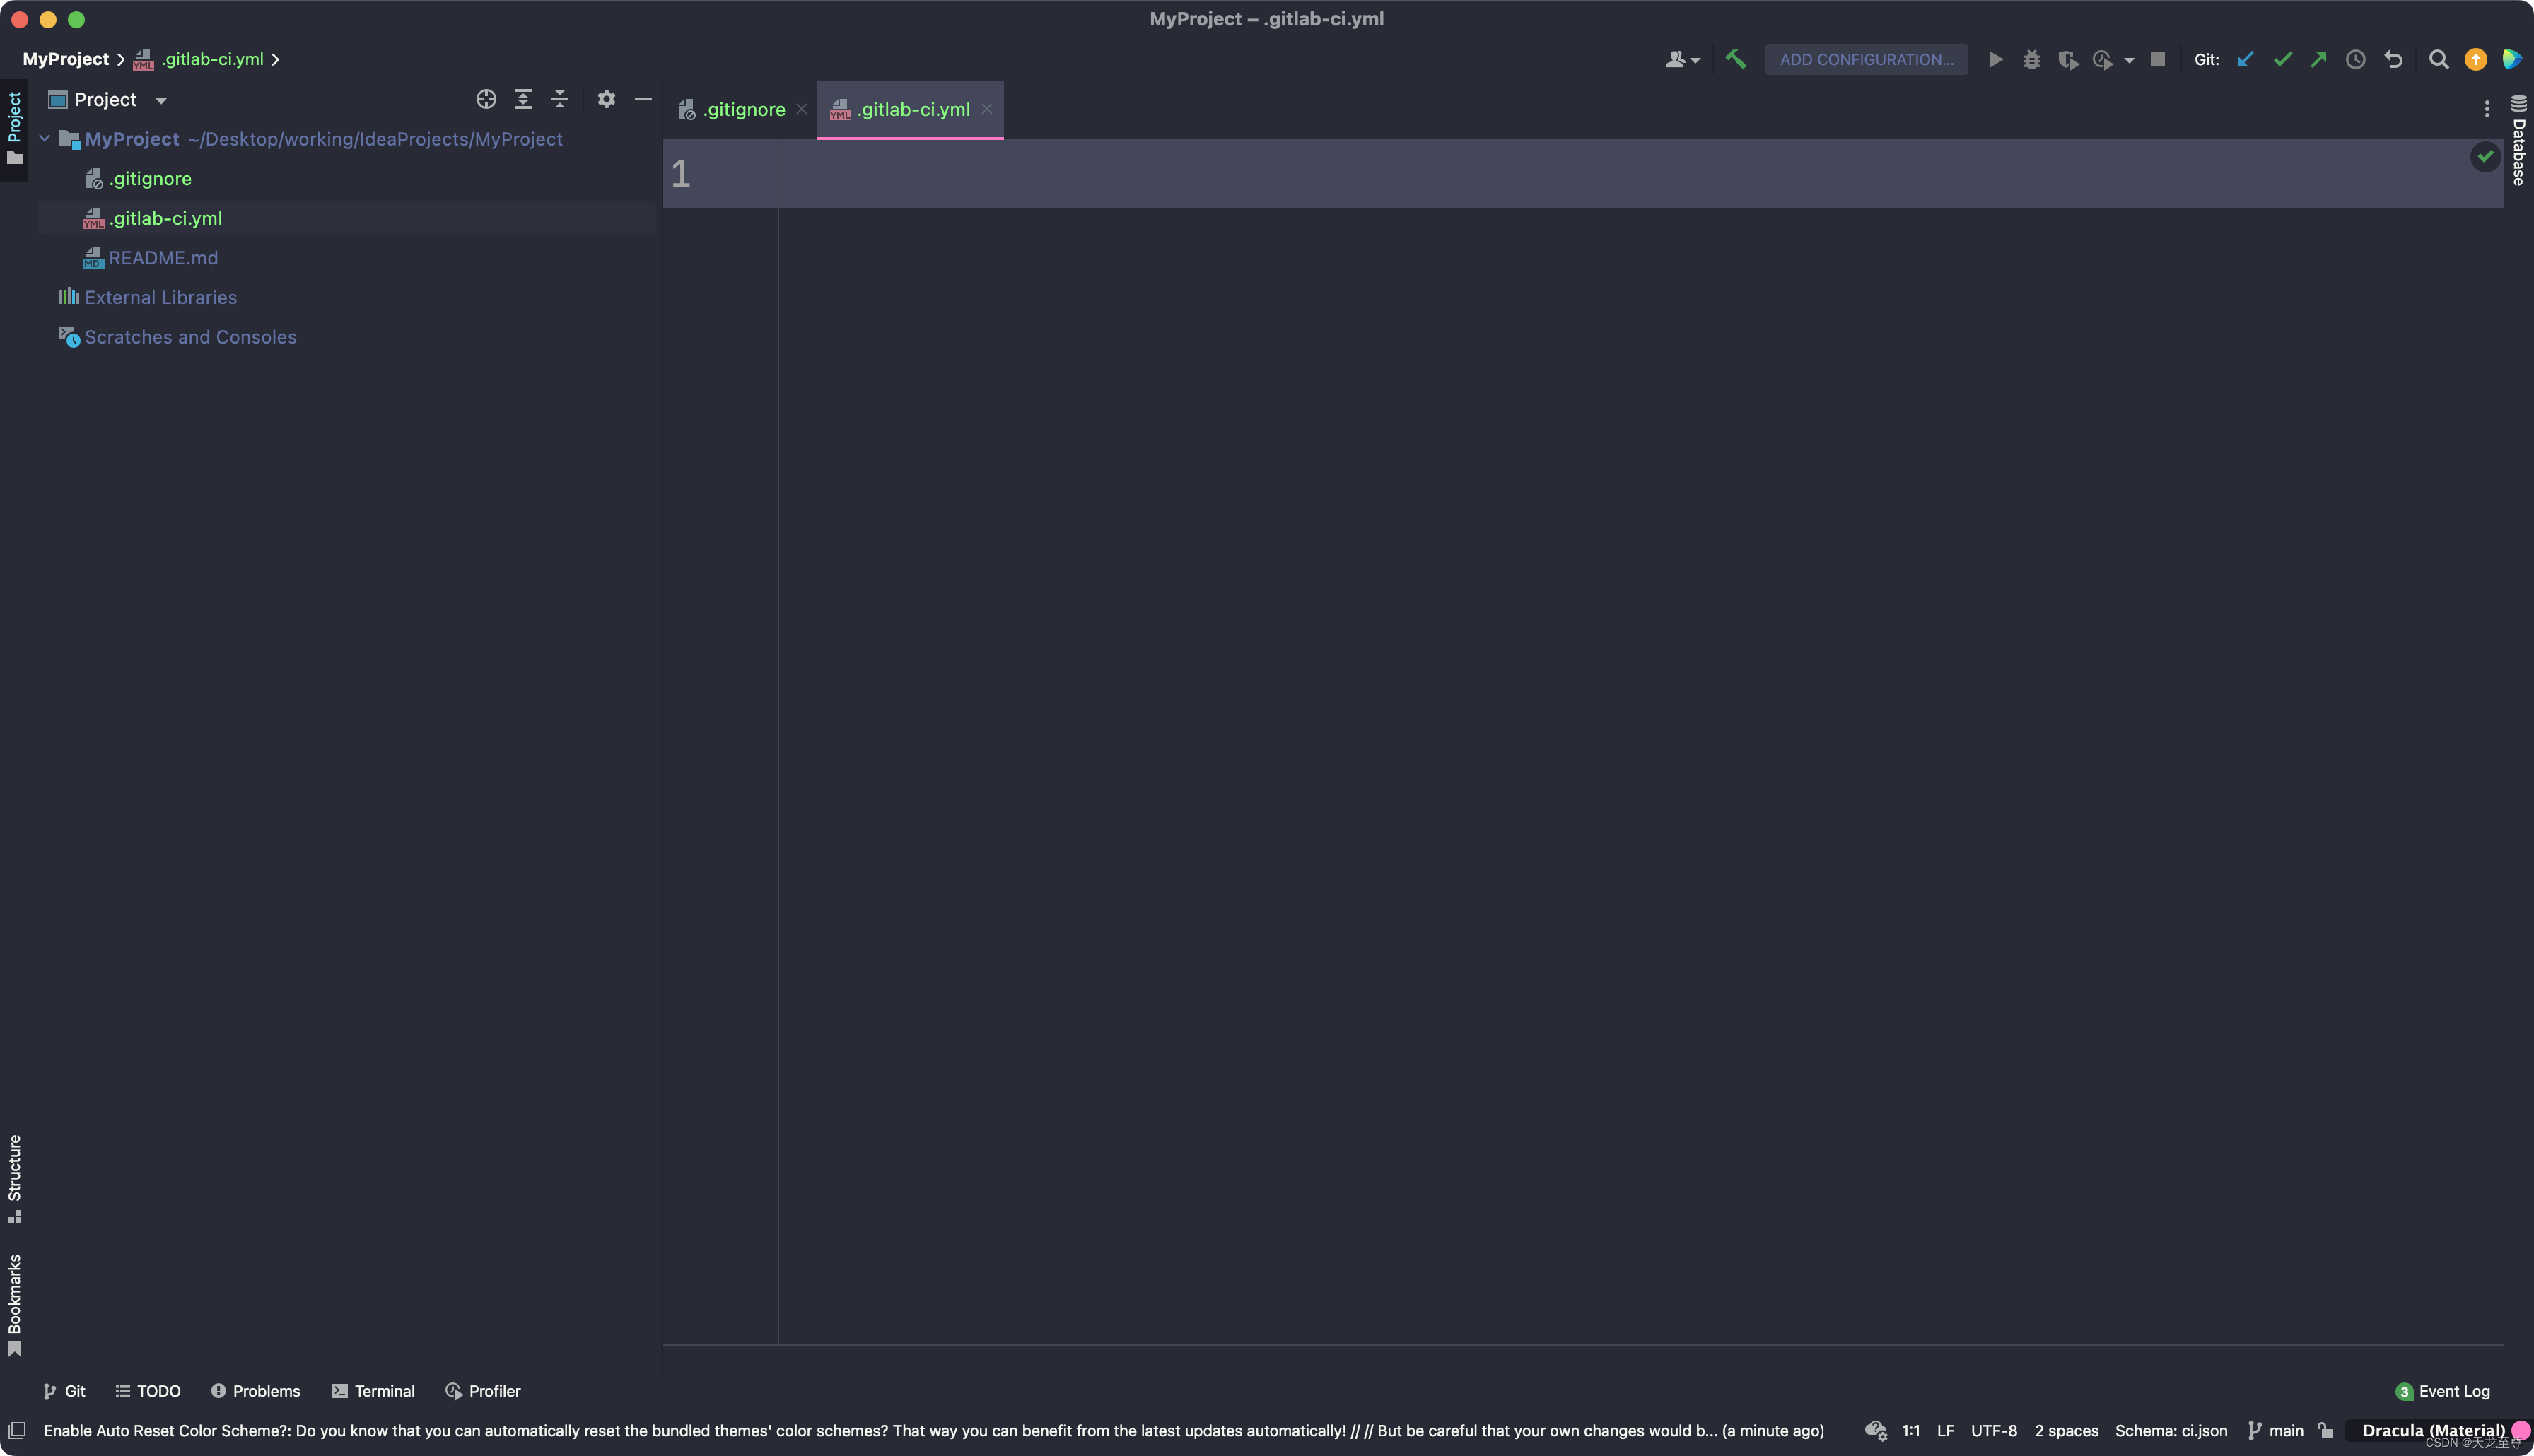This screenshot has width=2534, height=1456.
Task: Change indent setting 2 spaces
Action: tap(2066, 1430)
